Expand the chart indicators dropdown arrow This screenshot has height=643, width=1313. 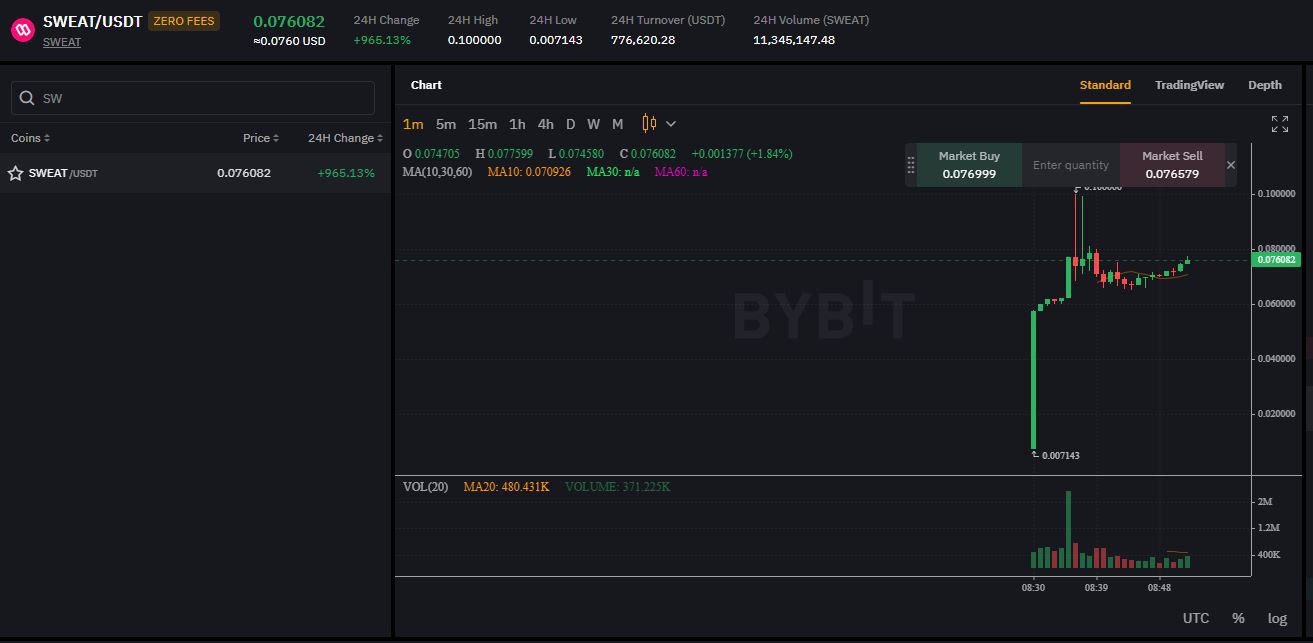tap(671, 124)
